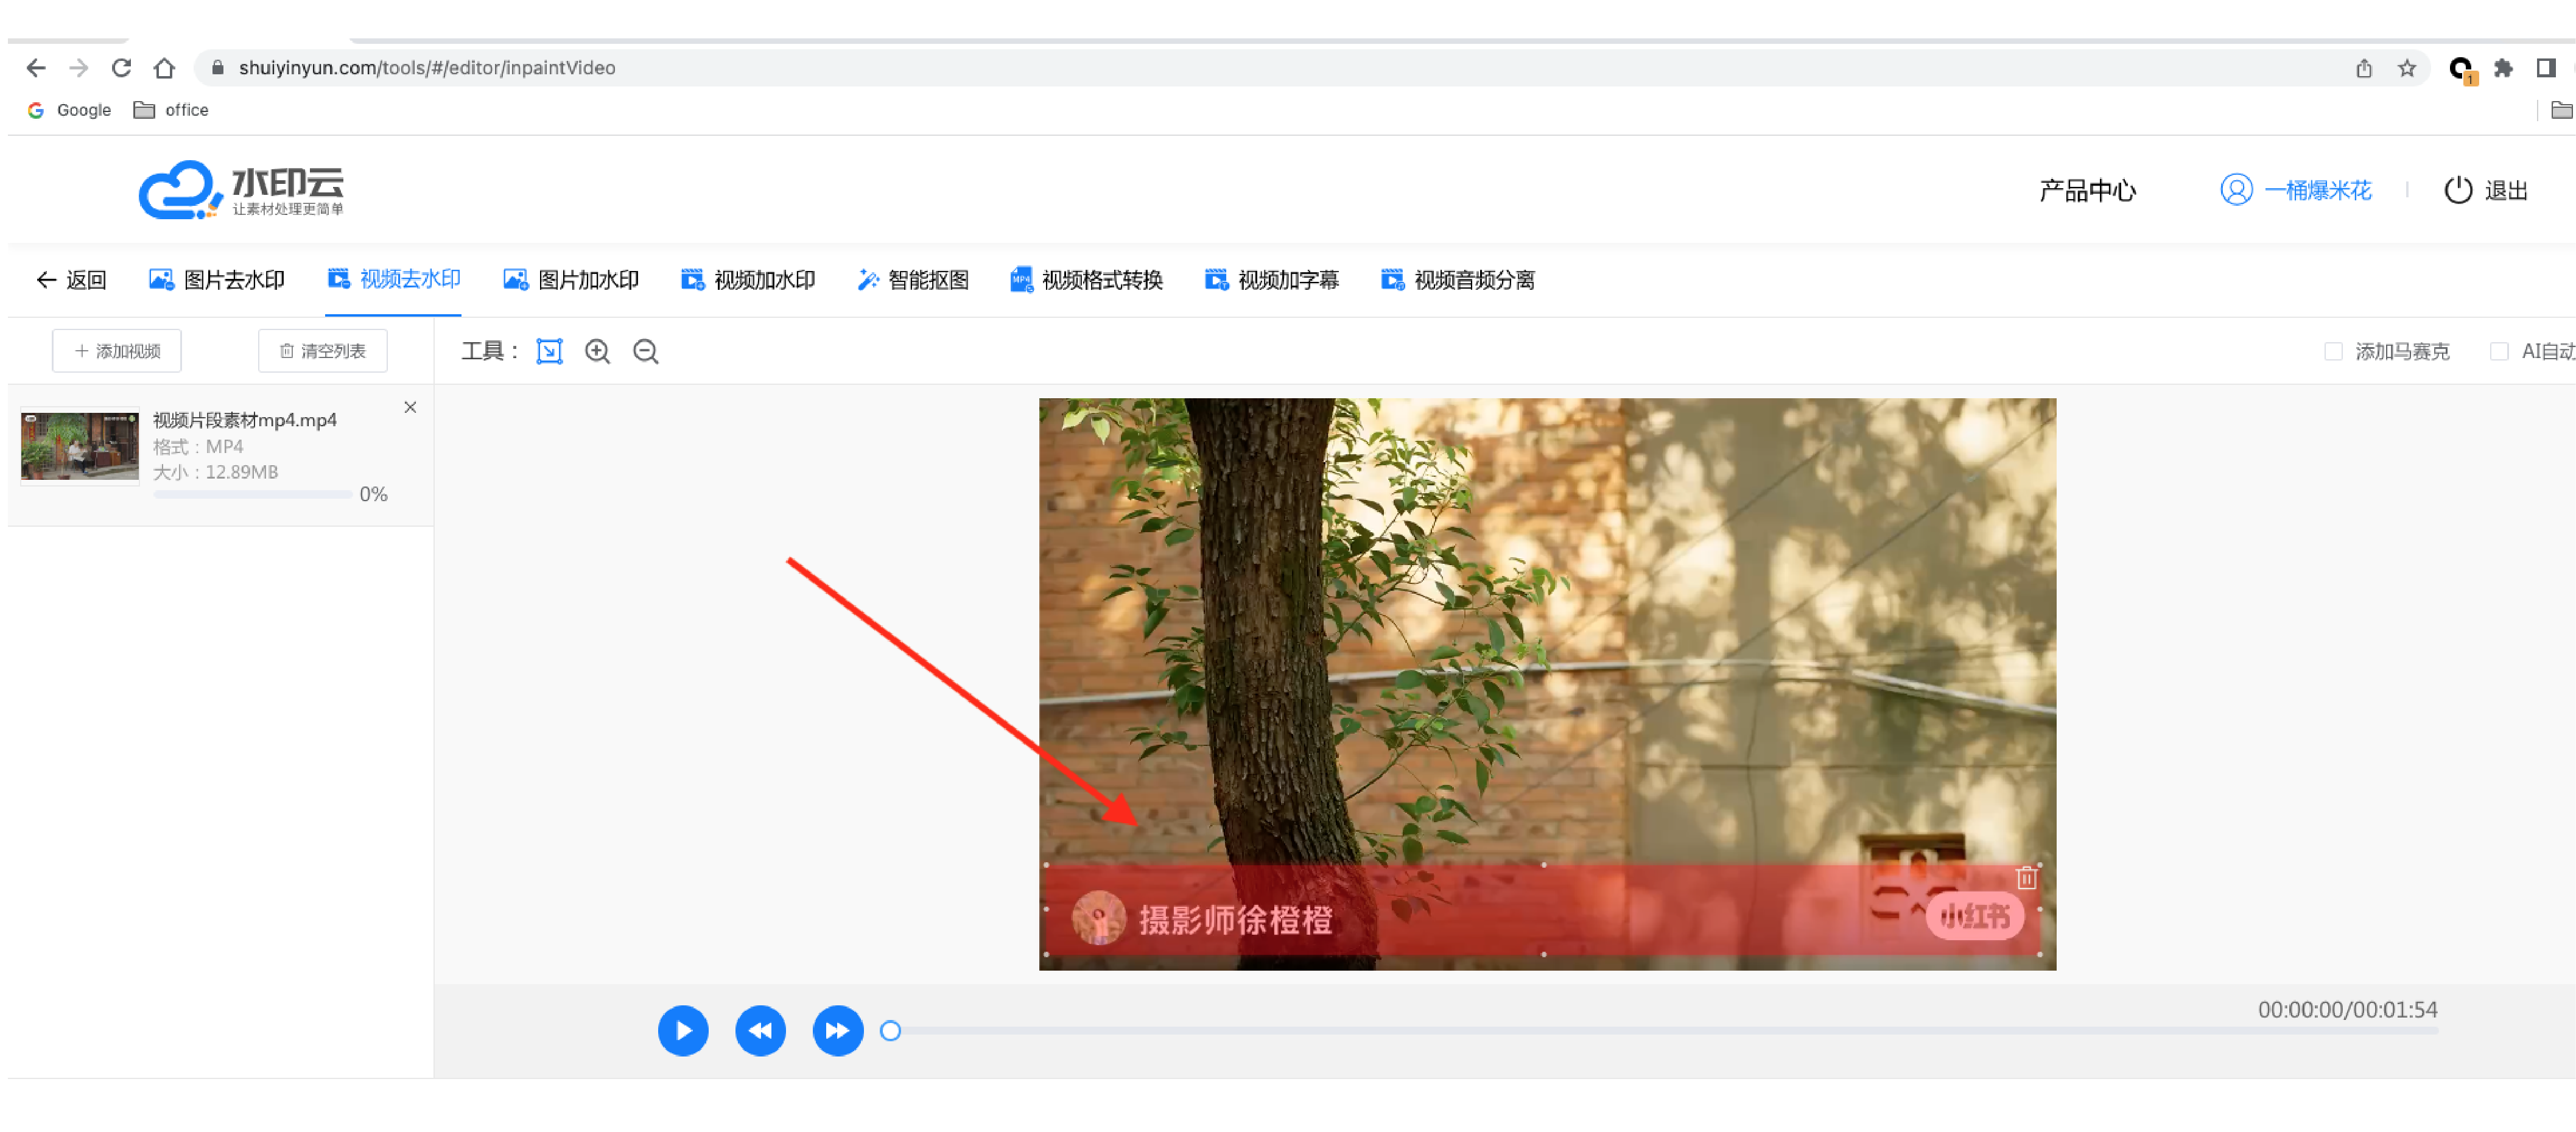Click the file name 视频片段素材mp4.mp4
The image size is (2576, 1132).
click(245, 420)
